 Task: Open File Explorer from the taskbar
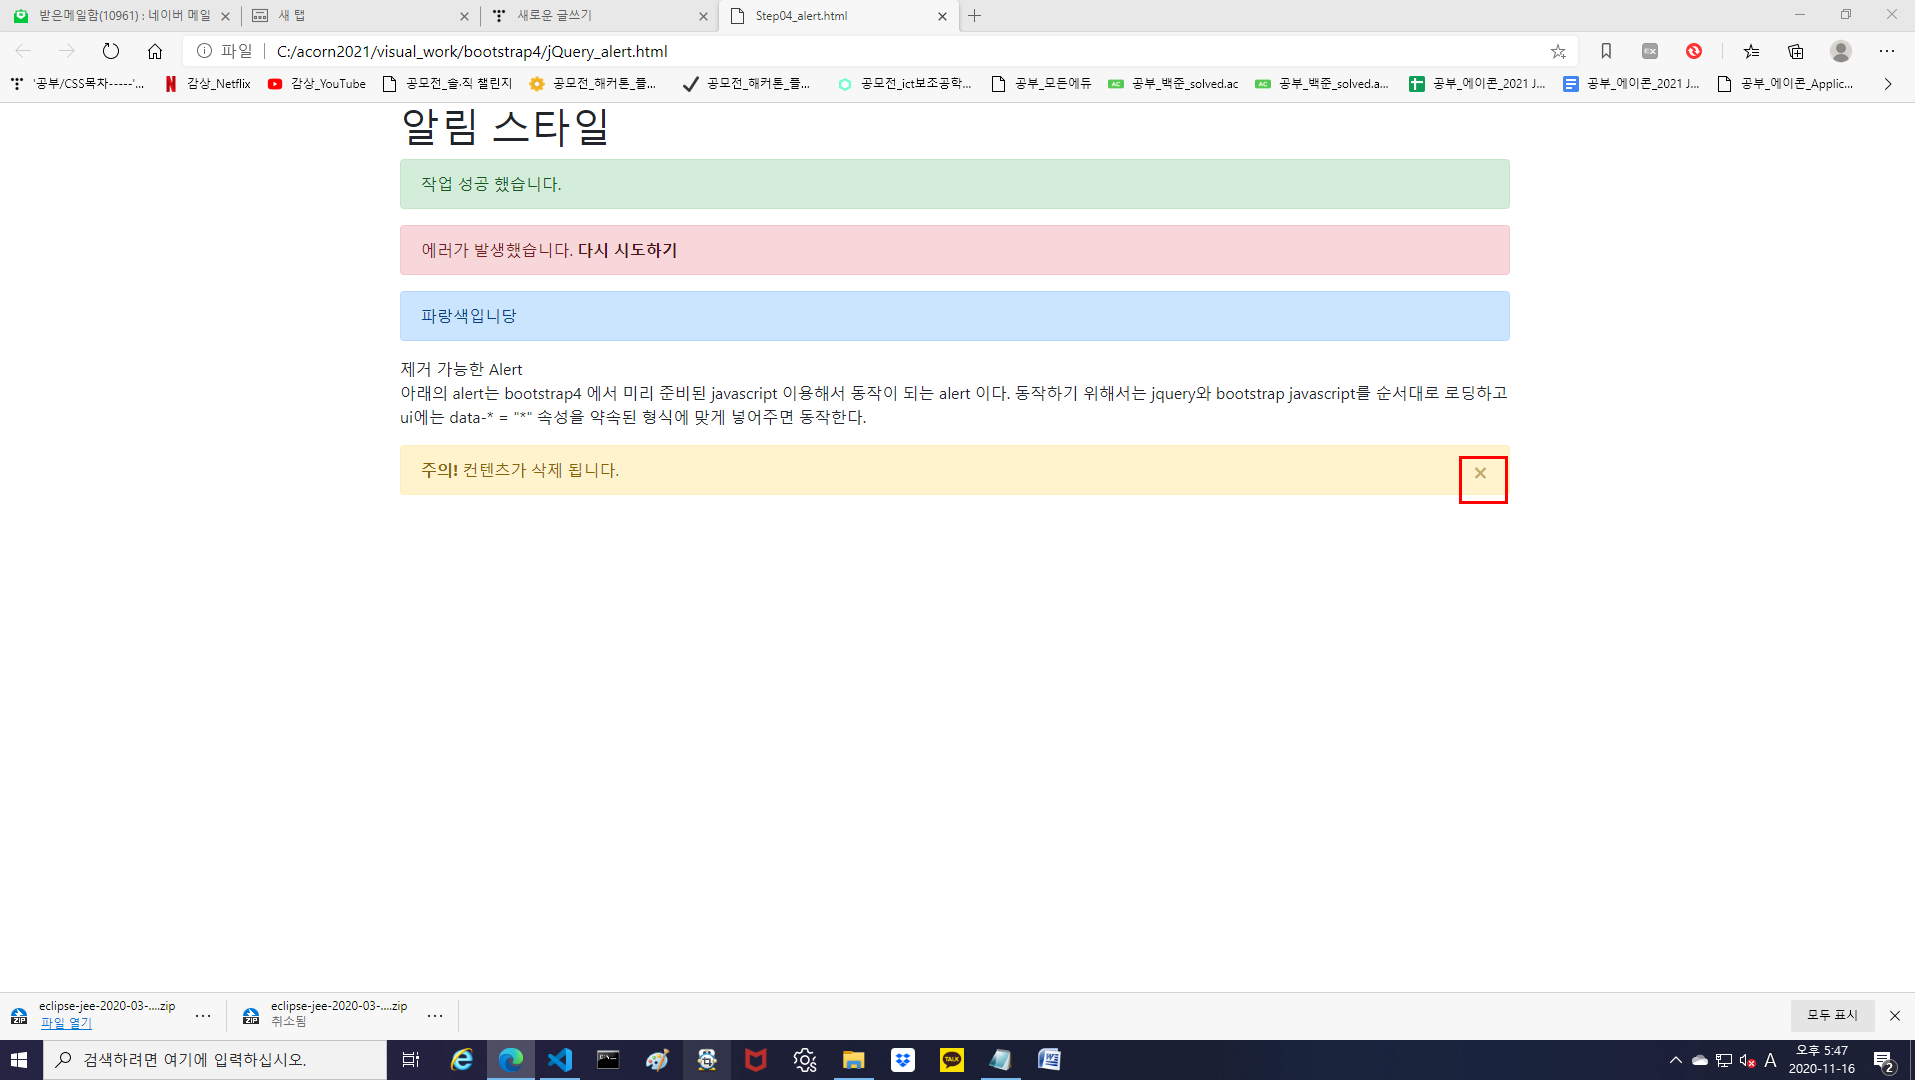point(853,1060)
